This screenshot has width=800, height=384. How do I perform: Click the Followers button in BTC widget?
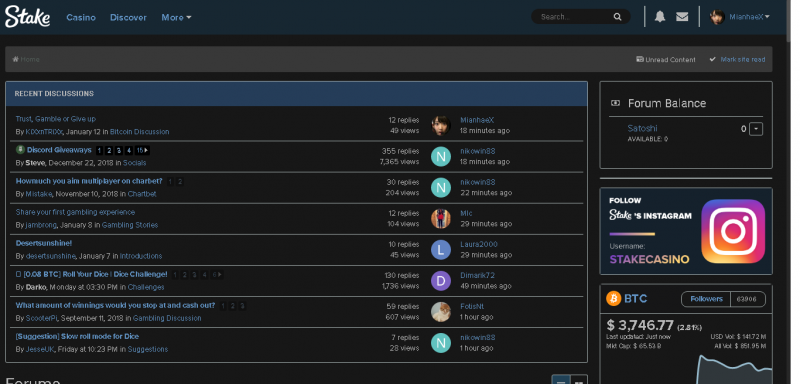[x=706, y=299]
